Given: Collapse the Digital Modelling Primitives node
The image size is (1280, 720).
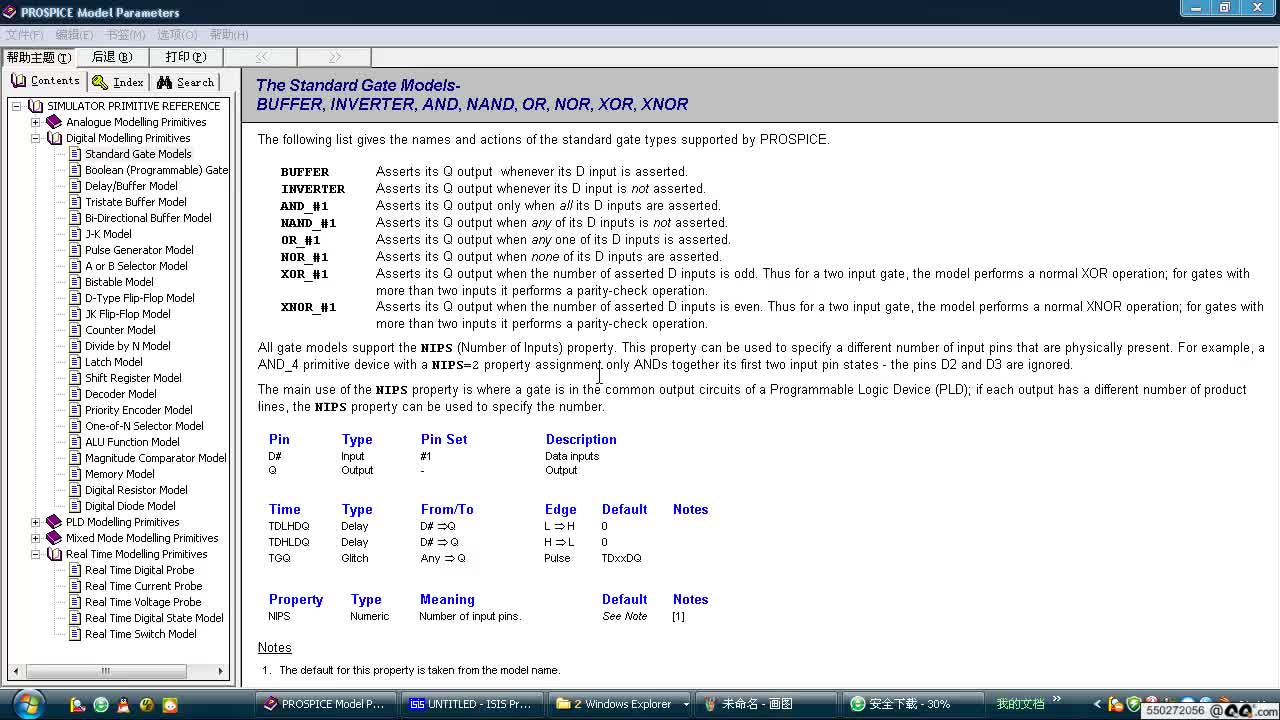Looking at the screenshot, I should click(x=35, y=138).
